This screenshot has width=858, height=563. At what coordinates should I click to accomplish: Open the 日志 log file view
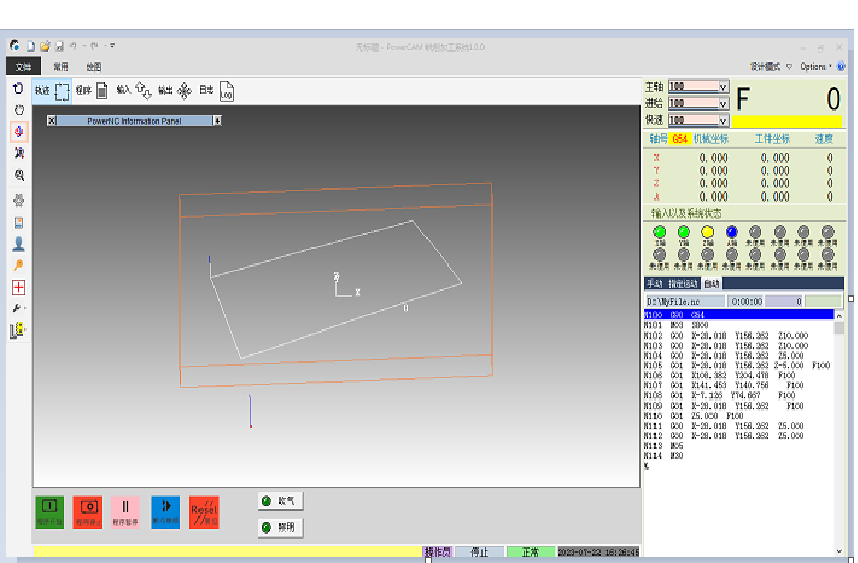pyautogui.click(x=217, y=91)
